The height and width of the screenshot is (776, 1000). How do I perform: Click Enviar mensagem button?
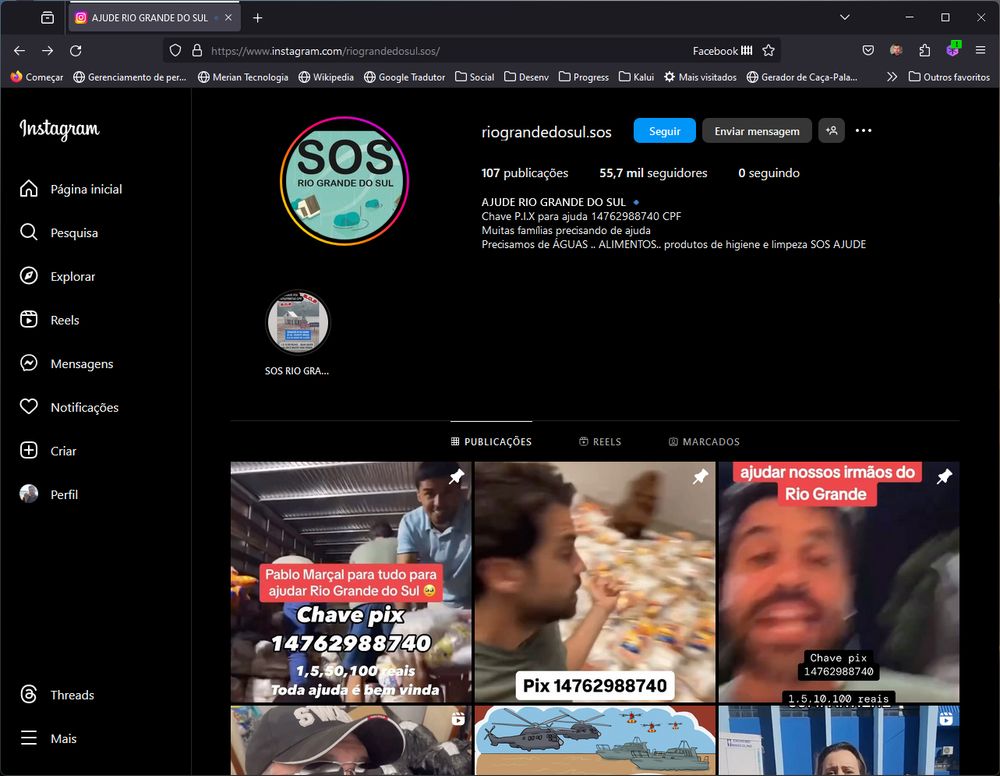[x=756, y=131]
